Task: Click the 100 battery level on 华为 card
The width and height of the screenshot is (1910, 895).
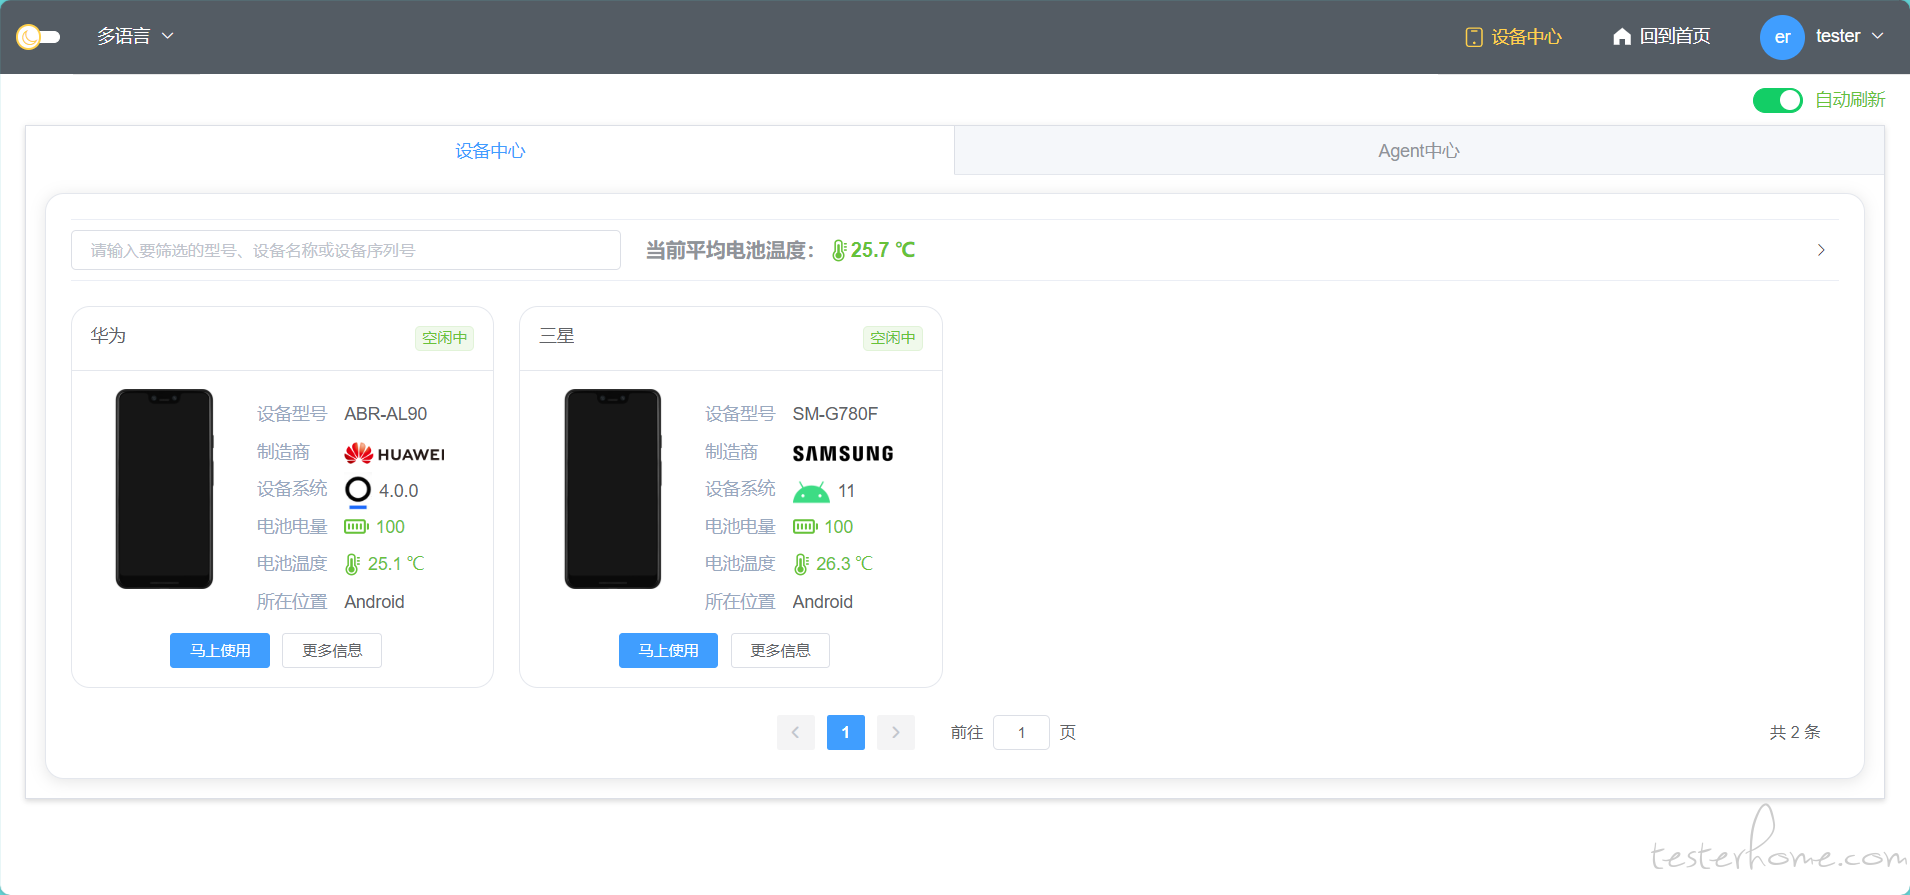Action: (390, 527)
